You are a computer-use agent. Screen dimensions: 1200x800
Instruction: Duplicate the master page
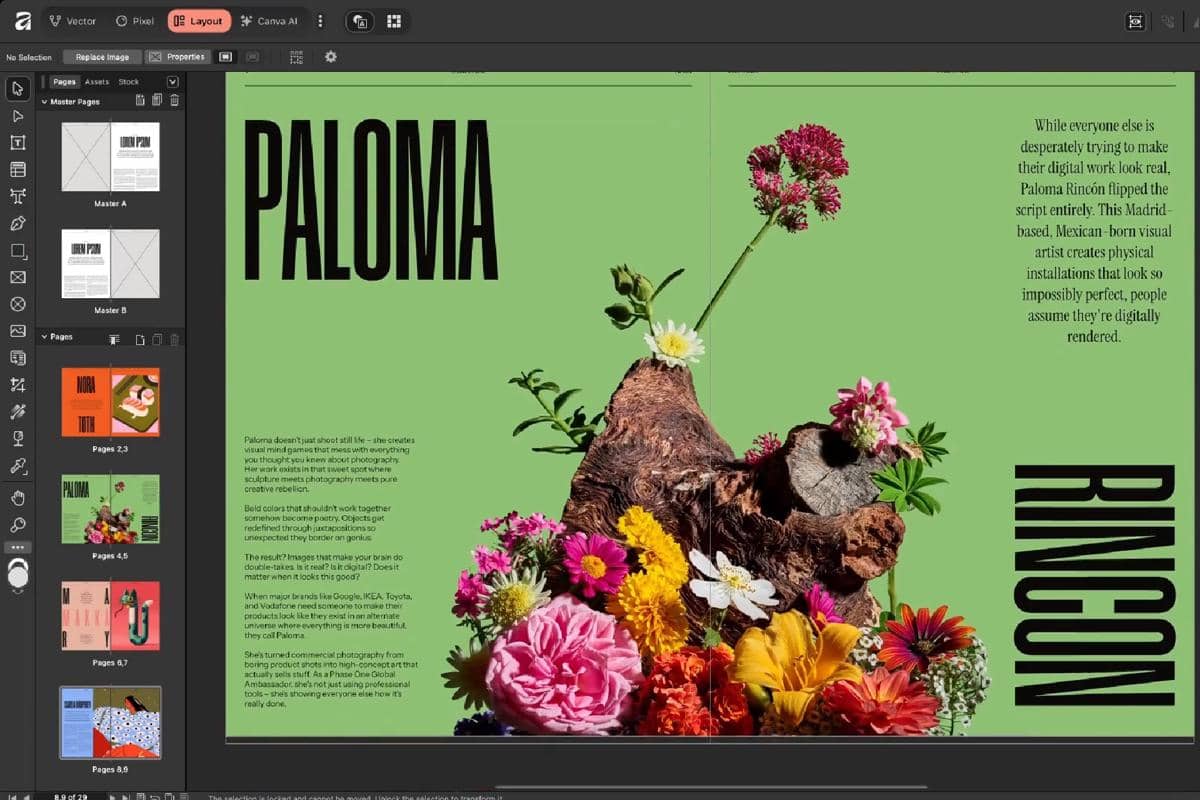157,101
